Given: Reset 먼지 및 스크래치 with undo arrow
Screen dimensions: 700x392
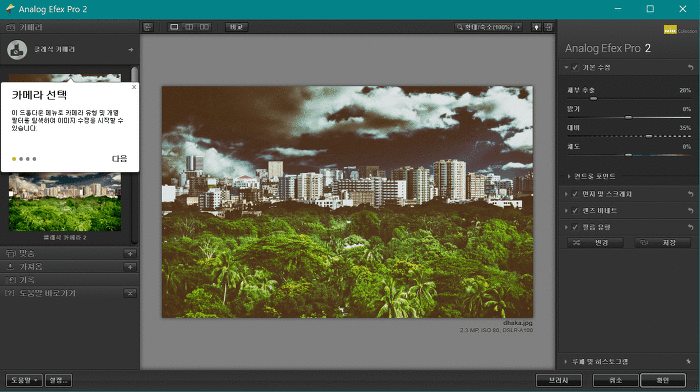Looking at the screenshot, I should (691, 194).
